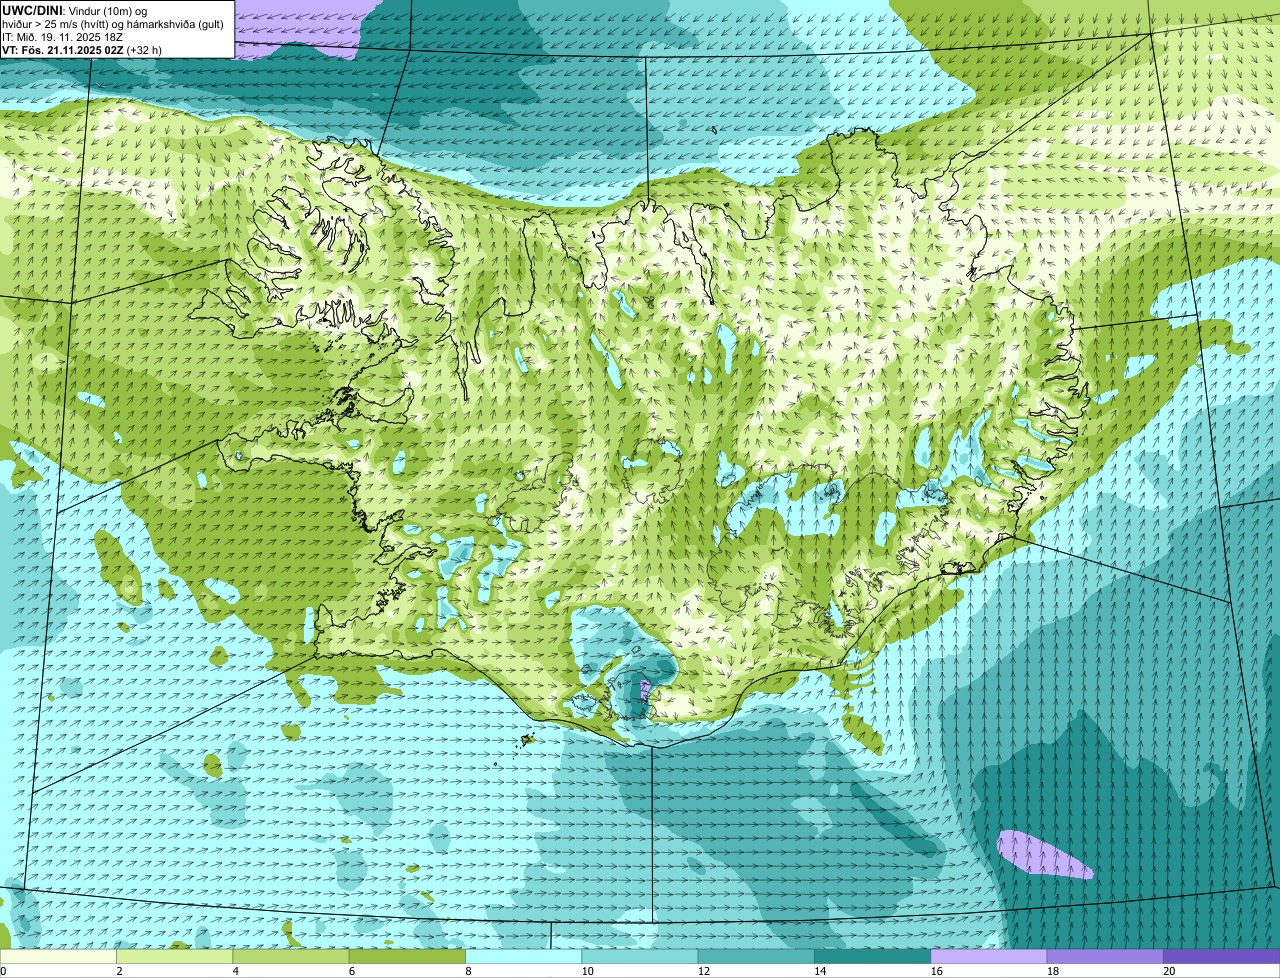The height and width of the screenshot is (978, 1280).
Task: Click the dark teal 14–16 legend swatch
Action: tap(873, 957)
